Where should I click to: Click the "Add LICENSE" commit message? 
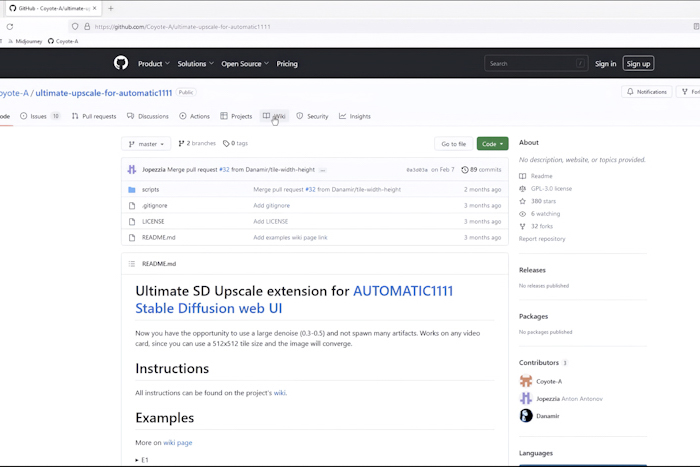click(271, 221)
